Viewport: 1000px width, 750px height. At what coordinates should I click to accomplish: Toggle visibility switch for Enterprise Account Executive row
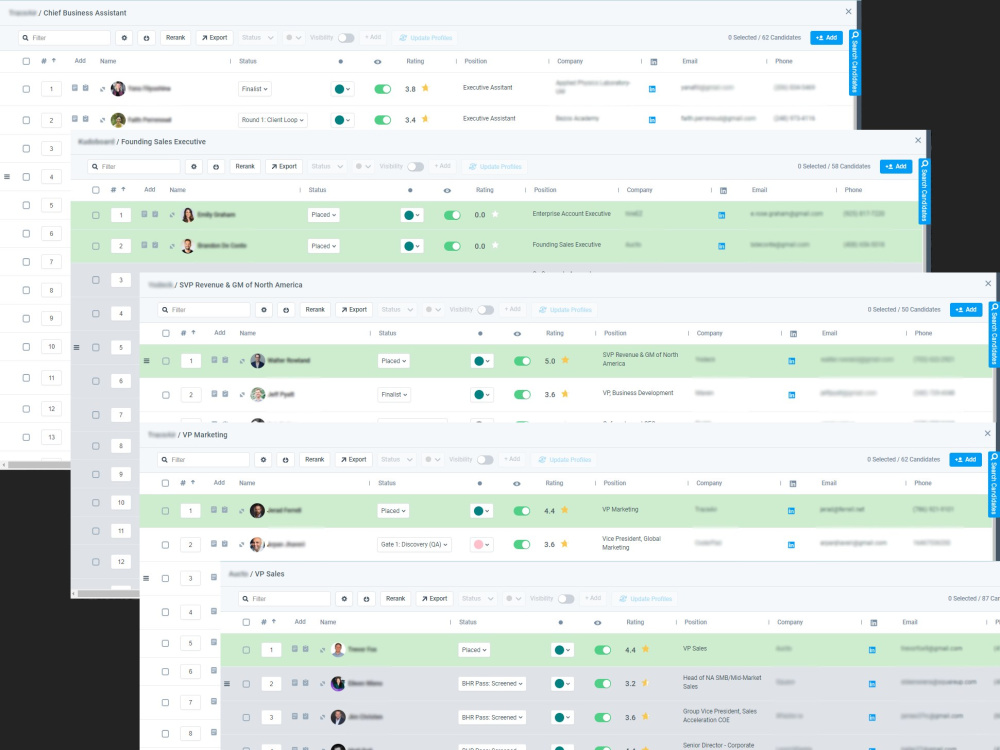[x=452, y=215]
